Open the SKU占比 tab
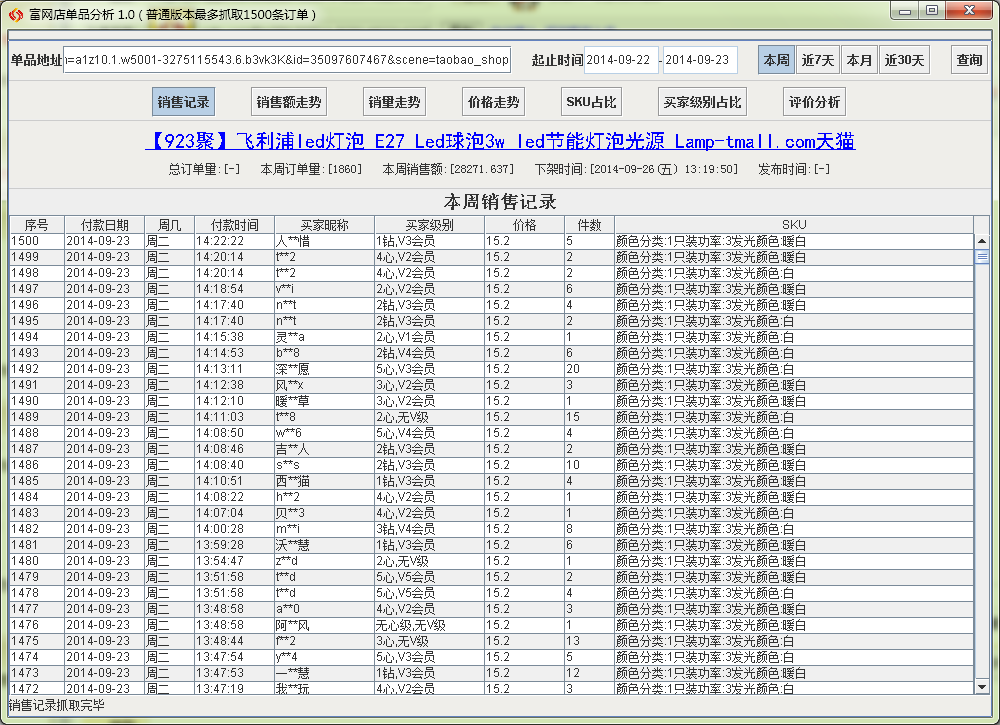Image resolution: width=1000 pixels, height=725 pixels. point(591,102)
